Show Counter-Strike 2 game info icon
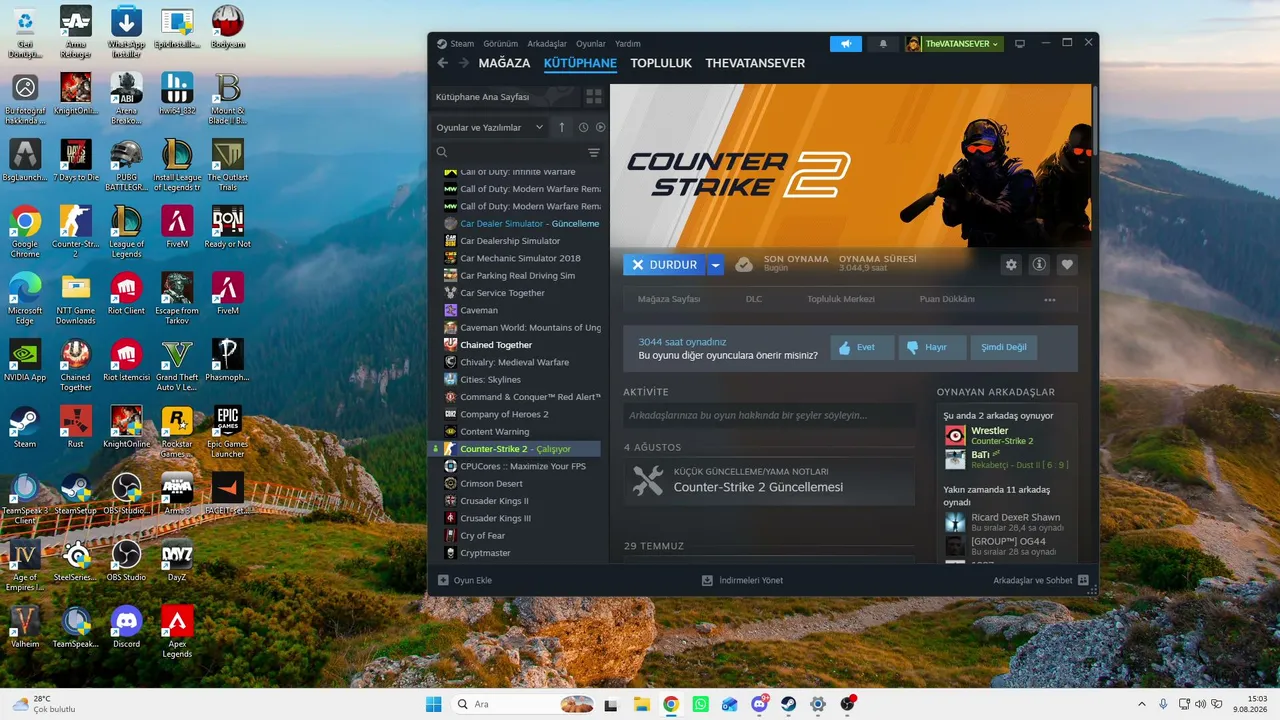 click(1039, 265)
